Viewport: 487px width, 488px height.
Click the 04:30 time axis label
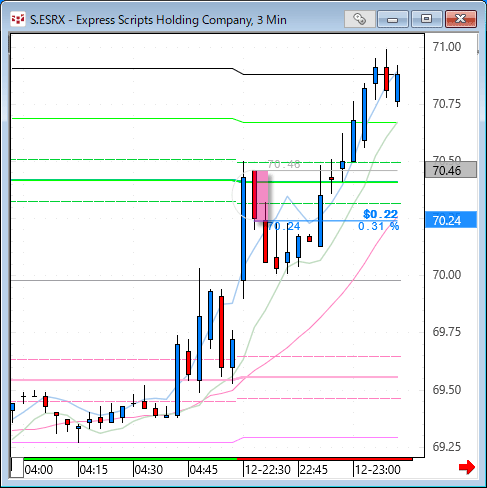(x=149, y=470)
